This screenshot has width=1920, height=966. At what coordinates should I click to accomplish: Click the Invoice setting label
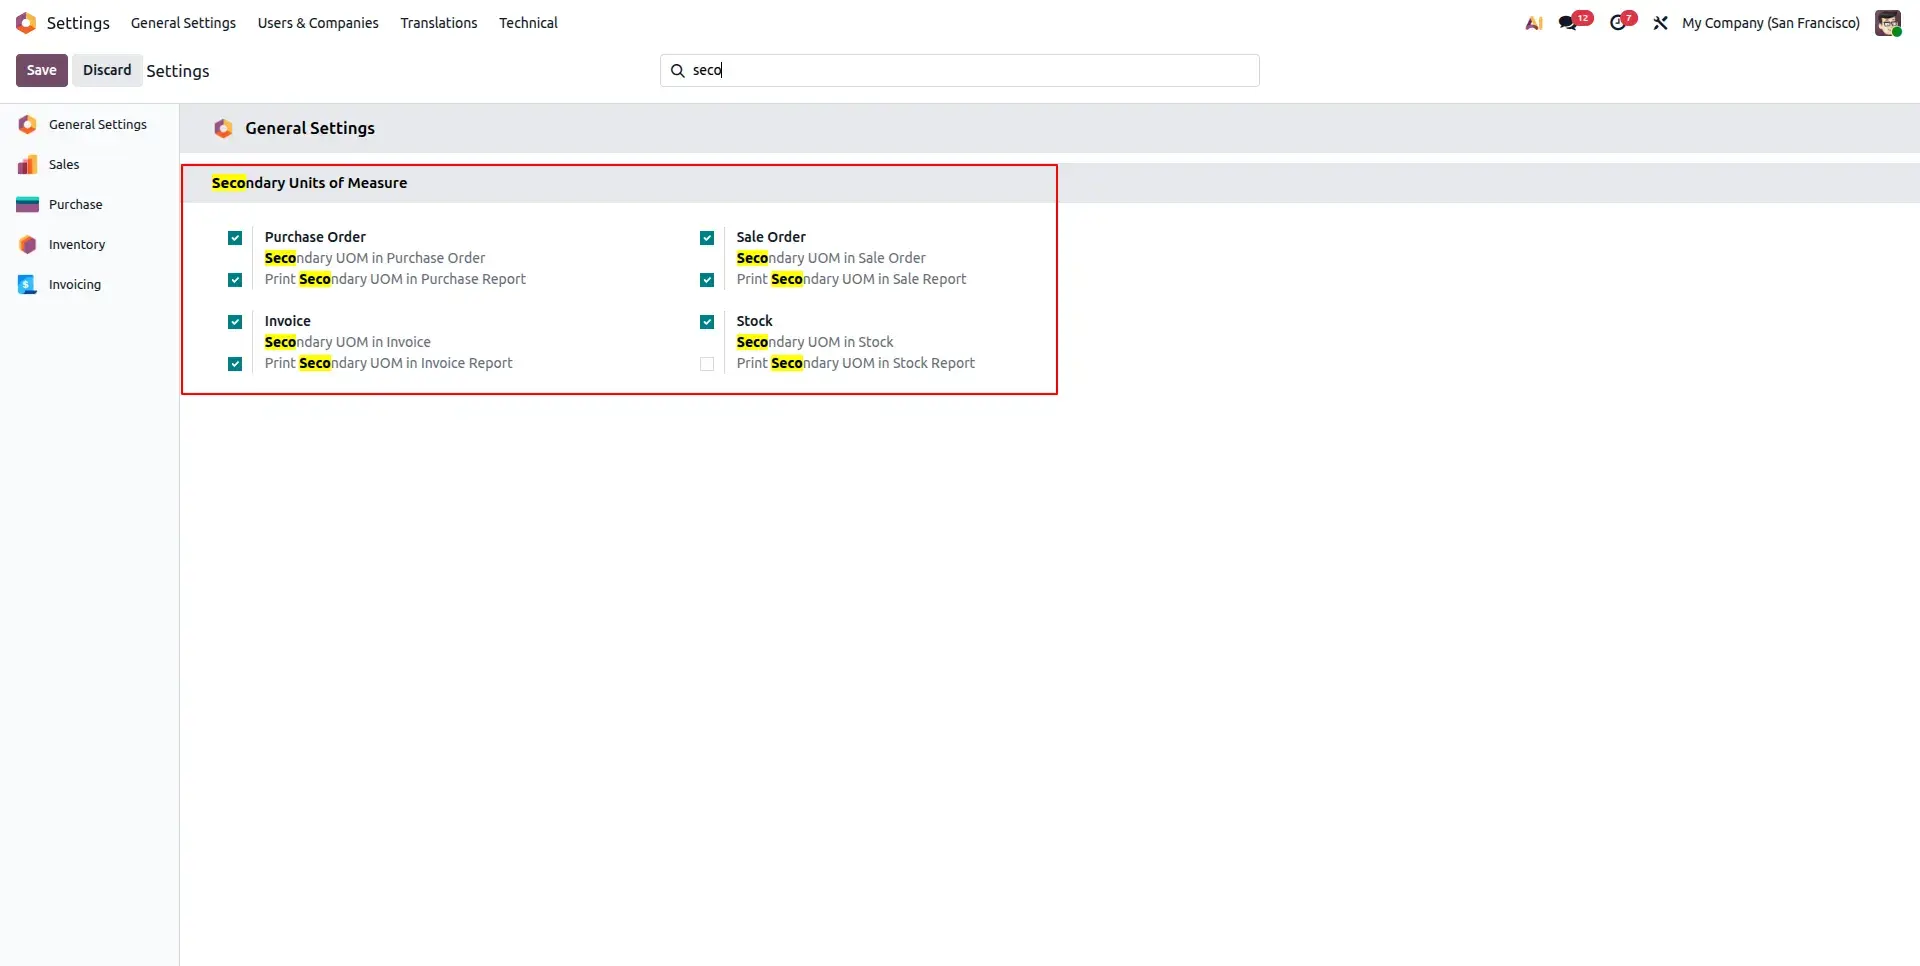pyautogui.click(x=288, y=321)
